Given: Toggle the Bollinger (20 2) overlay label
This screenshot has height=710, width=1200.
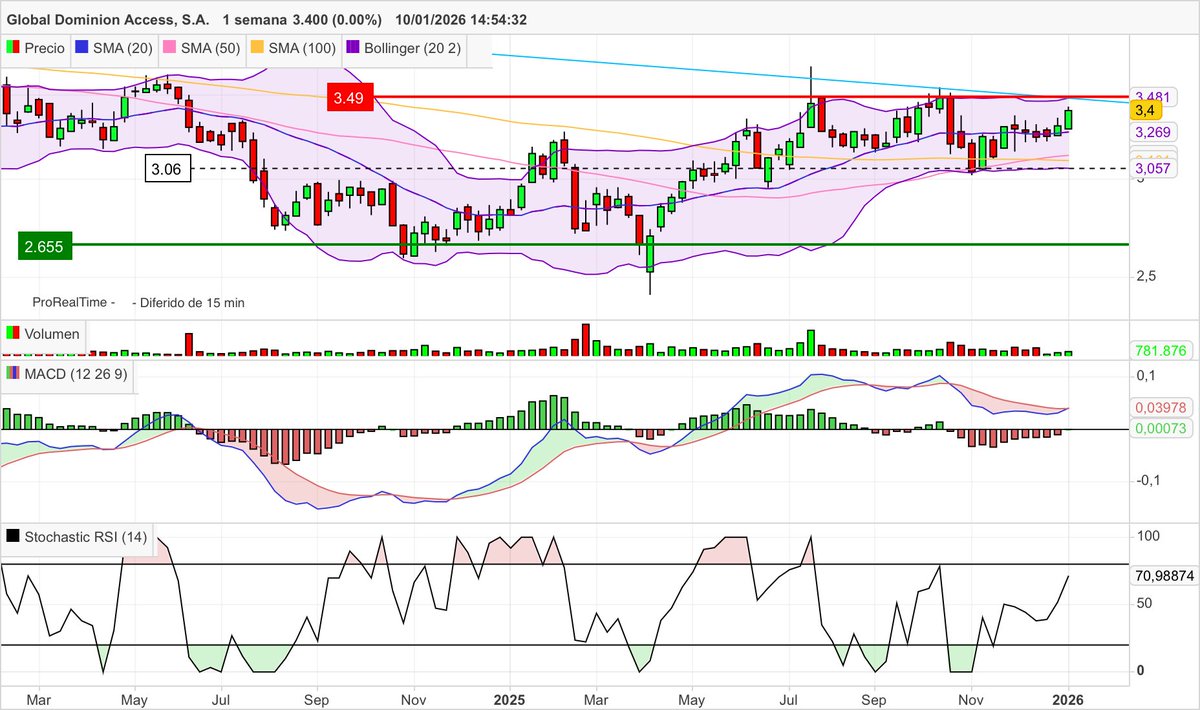Looking at the screenshot, I should pos(413,48).
